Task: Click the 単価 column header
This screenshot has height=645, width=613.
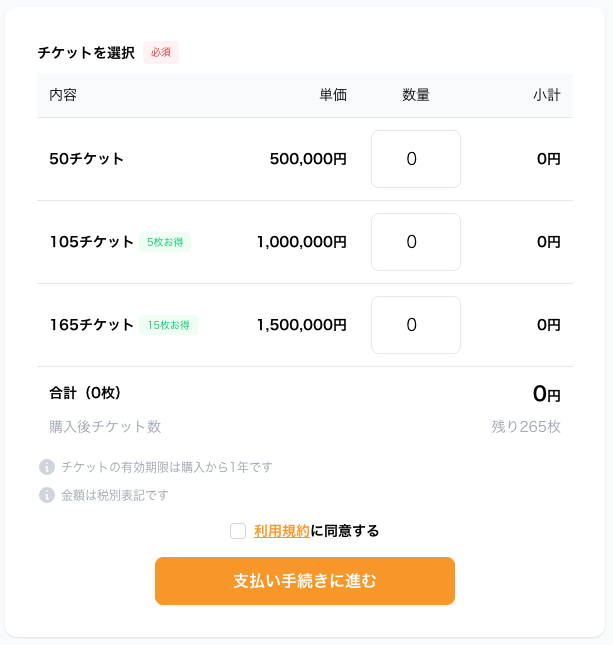Action: (332, 96)
